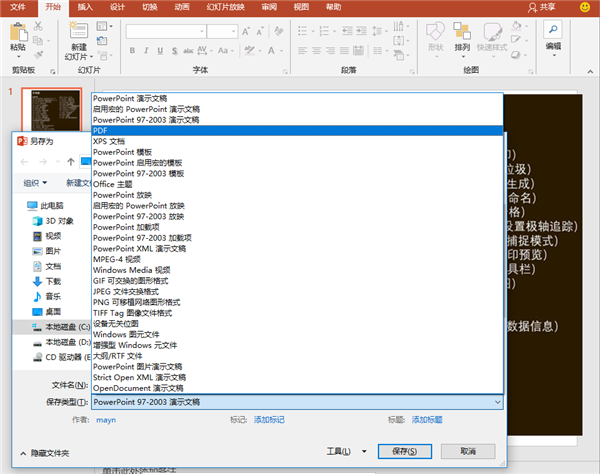Click the Bullets list icon
The width and height of the screenshot is (600, 474).
[303, 31]
